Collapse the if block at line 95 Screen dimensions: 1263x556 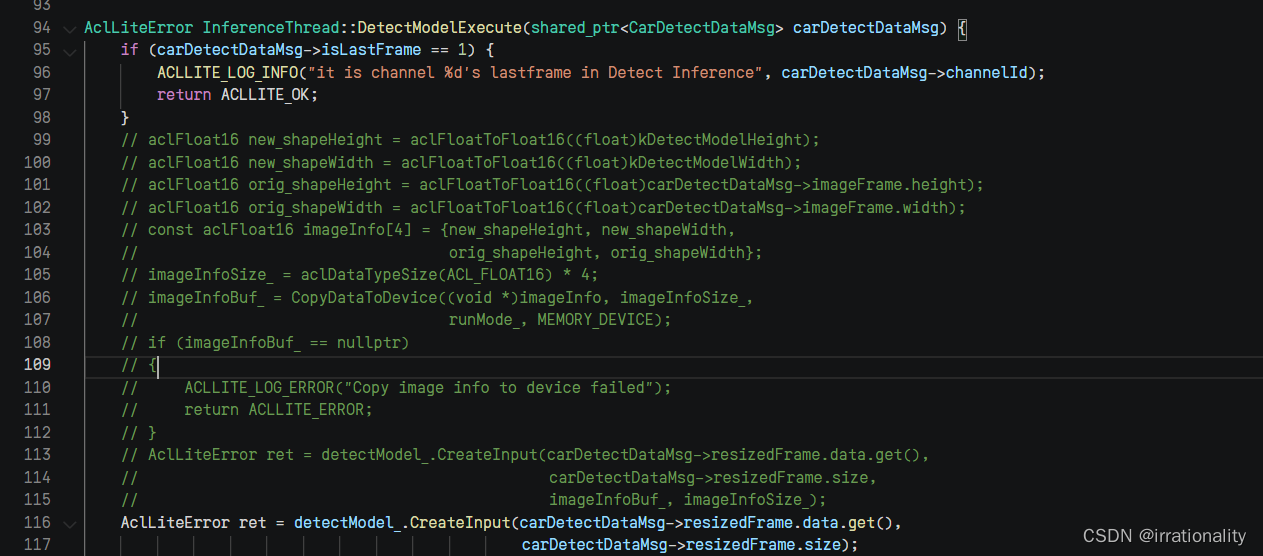click(69, 50)
